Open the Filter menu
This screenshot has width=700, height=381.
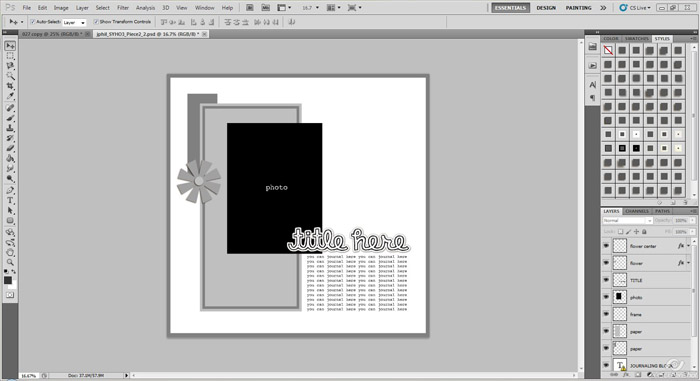point(123,8)
